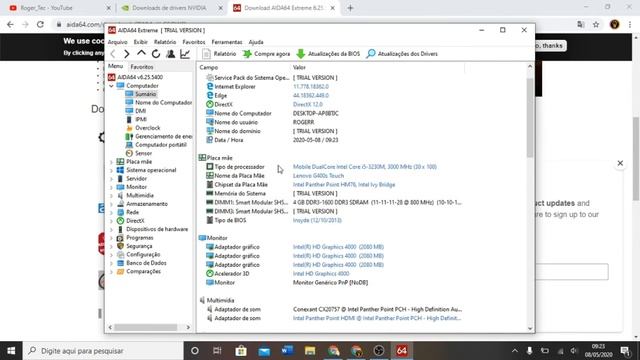
Task: Open a new browser tab
Action: [x=350, y=8]
